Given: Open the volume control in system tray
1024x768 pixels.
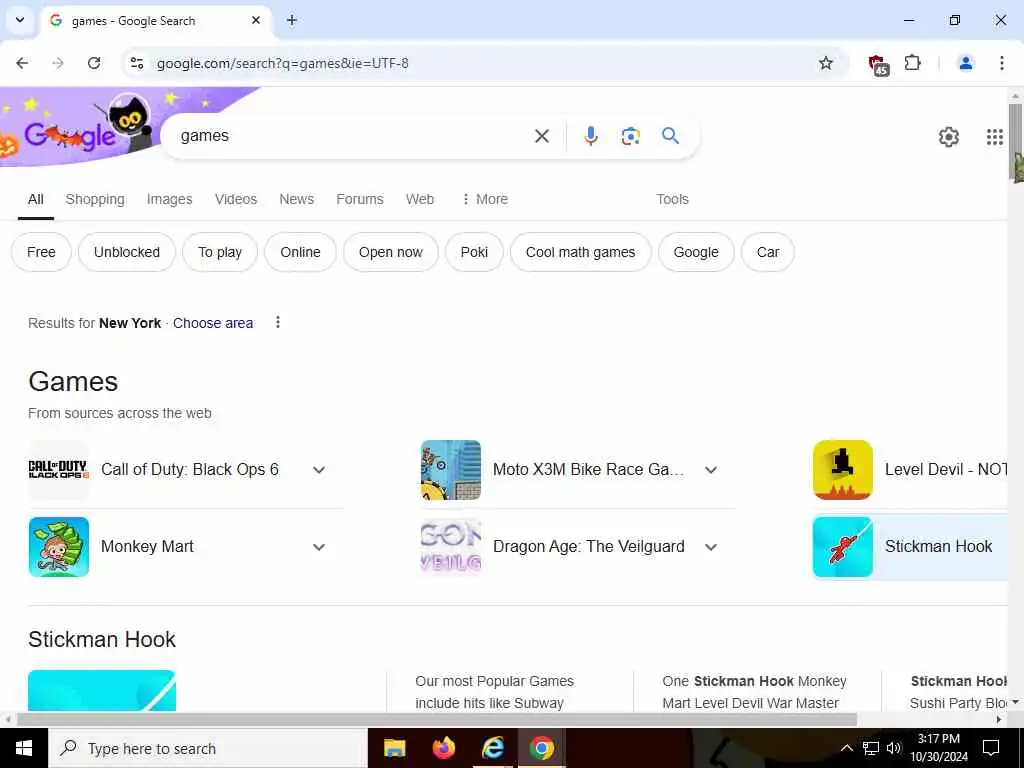Looking at the screenshot, I should [894, 748].
